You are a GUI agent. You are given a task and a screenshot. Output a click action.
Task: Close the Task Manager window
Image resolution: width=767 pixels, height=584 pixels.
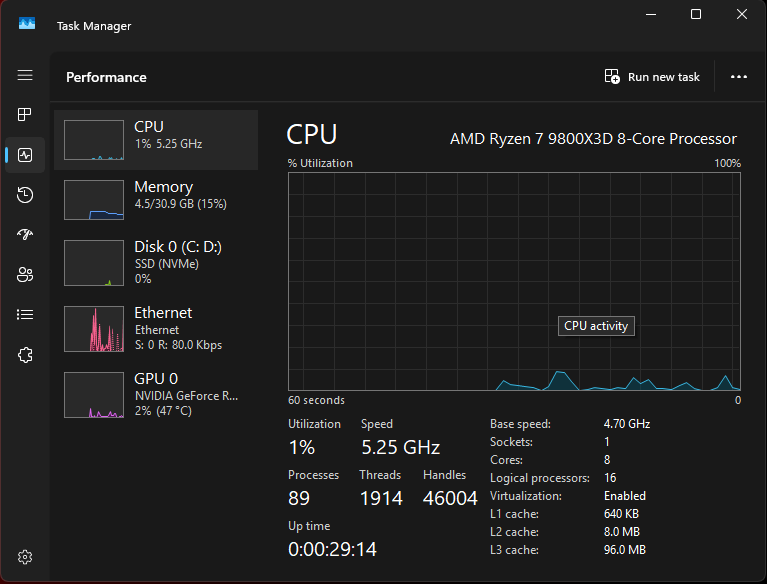[x=742, y=15]
